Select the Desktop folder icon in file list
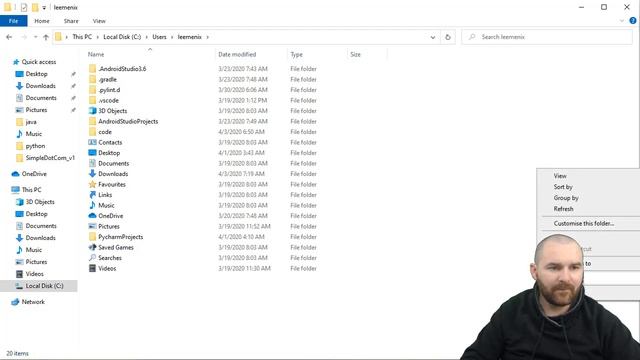This screenshot has height=360, width=640. 93,153
